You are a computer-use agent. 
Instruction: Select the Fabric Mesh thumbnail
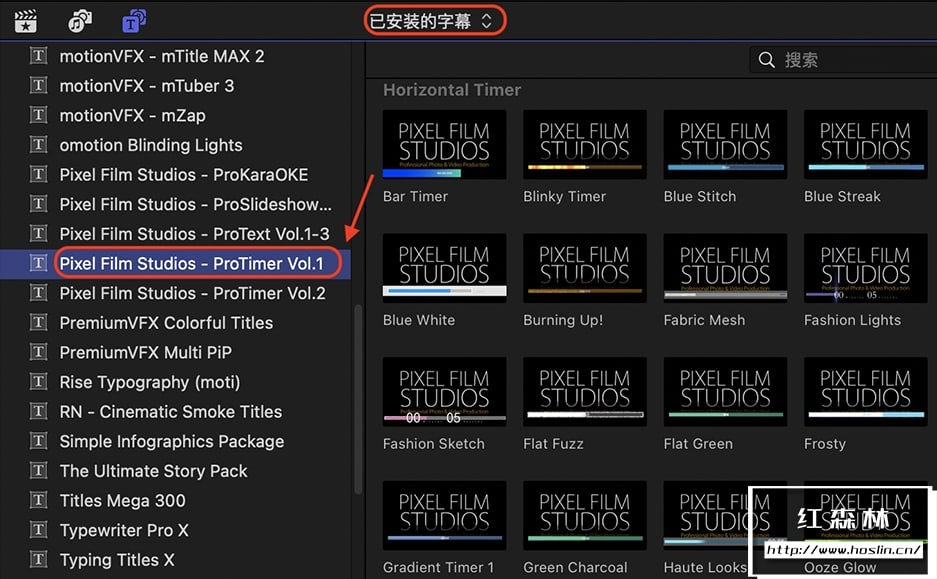point(725,268)
